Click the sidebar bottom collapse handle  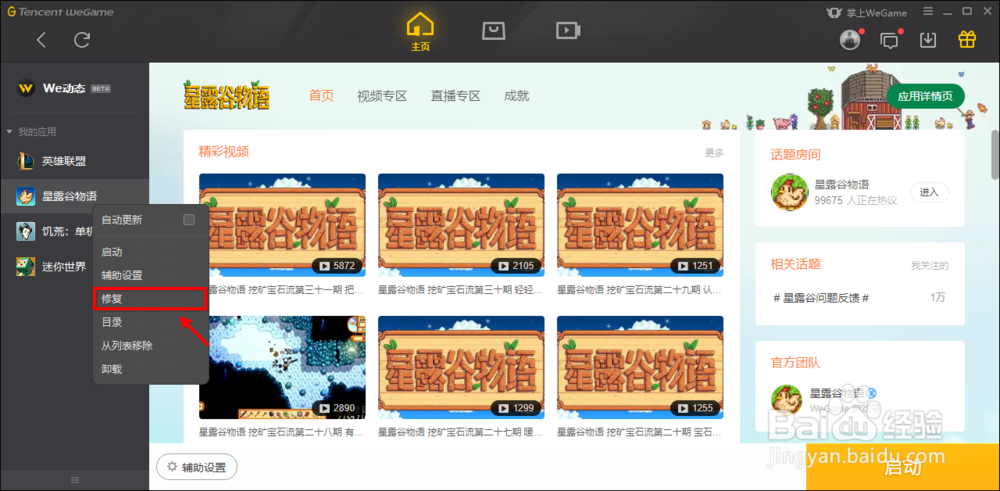(x=75, y=480)
